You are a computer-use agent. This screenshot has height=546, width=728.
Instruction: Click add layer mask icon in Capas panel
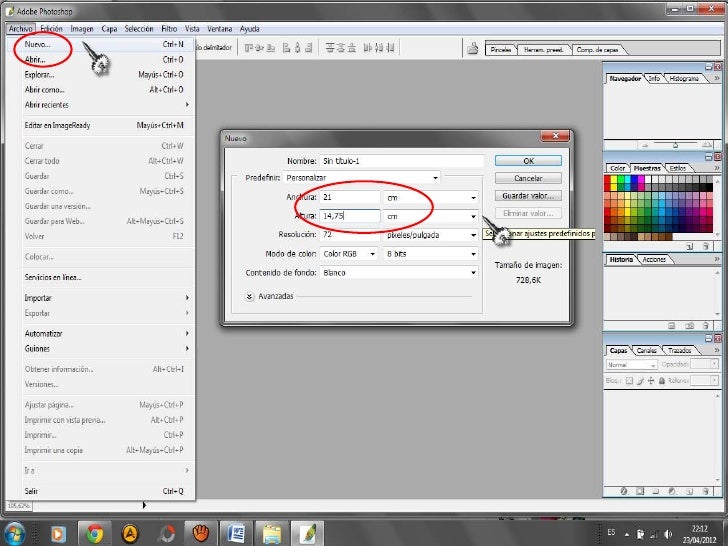point(640,491)
